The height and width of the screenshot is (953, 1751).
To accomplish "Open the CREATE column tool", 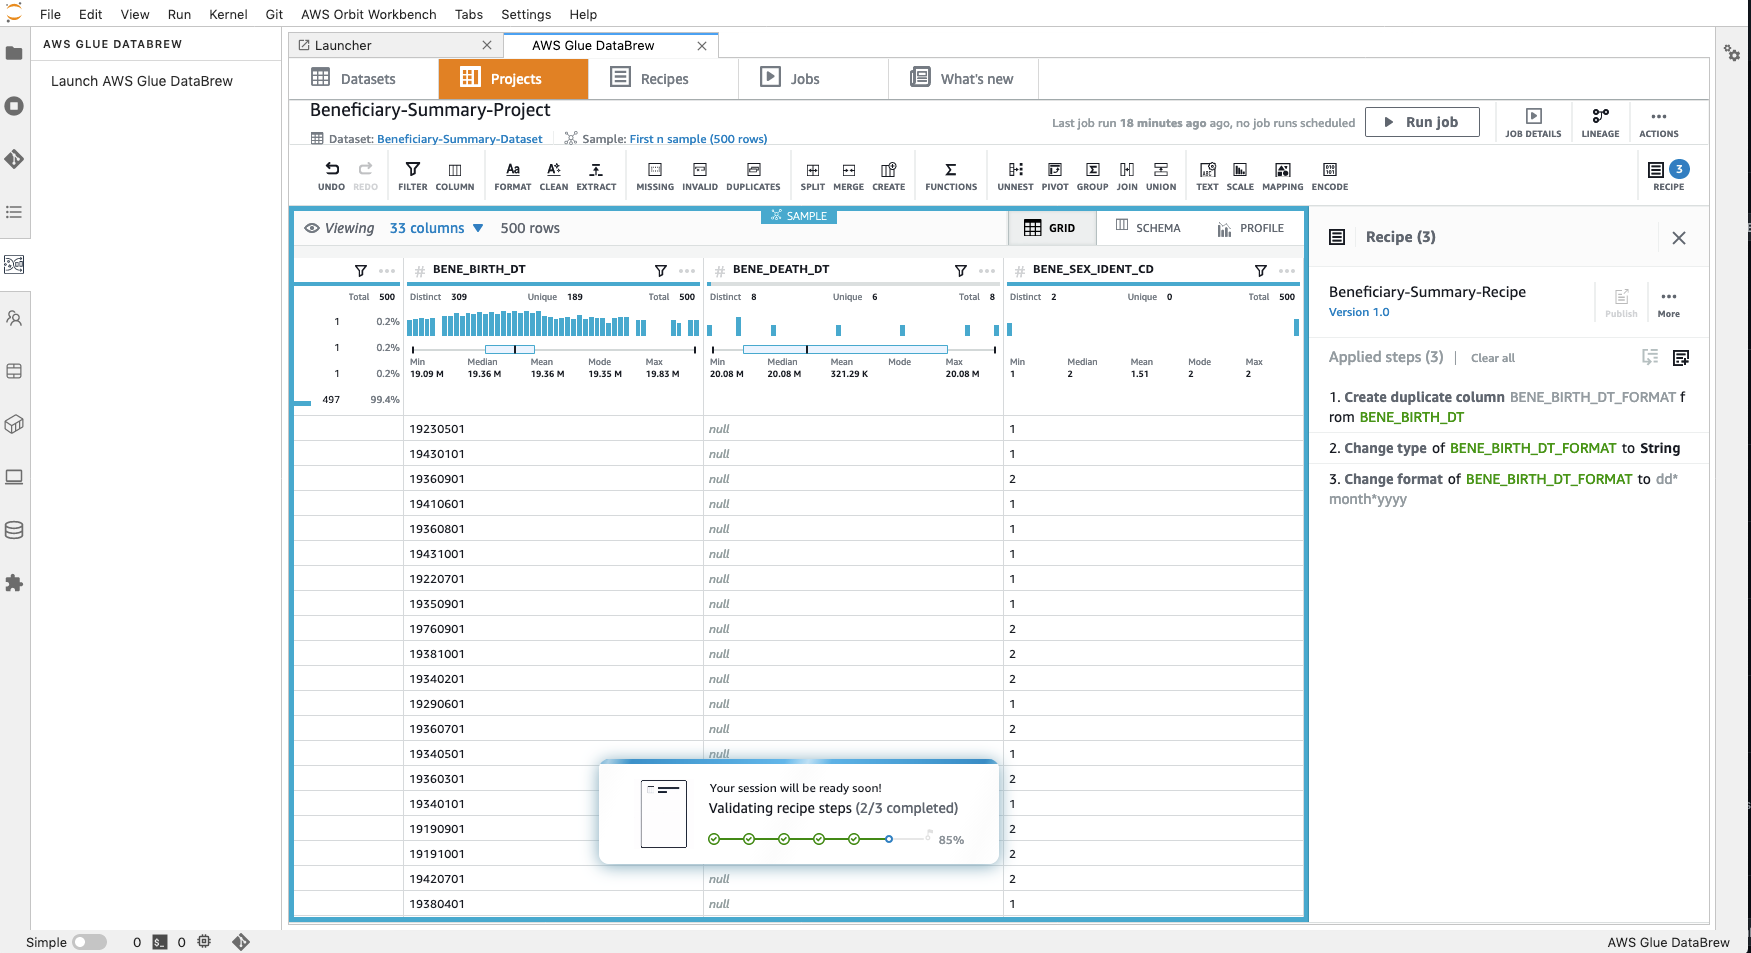I will [888, 175].
